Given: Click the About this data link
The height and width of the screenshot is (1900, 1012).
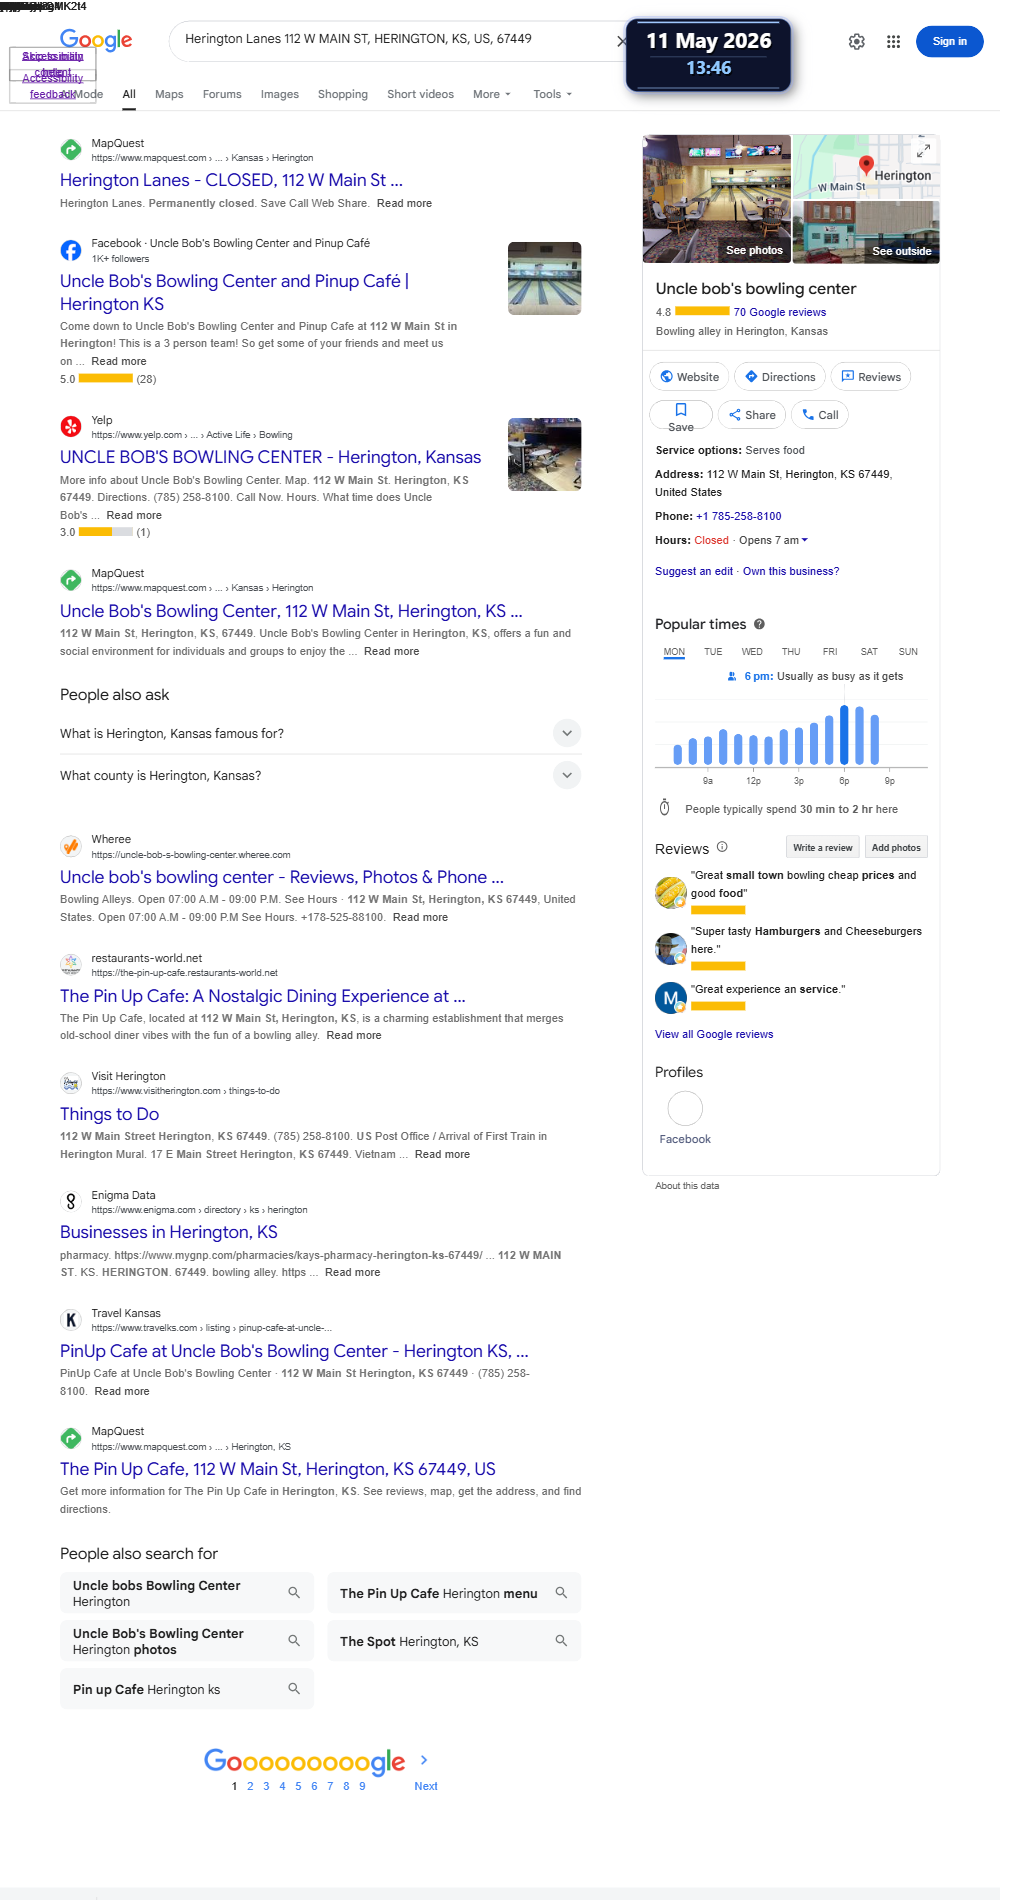Looking at the screenshot, I should pos(687,1186).
